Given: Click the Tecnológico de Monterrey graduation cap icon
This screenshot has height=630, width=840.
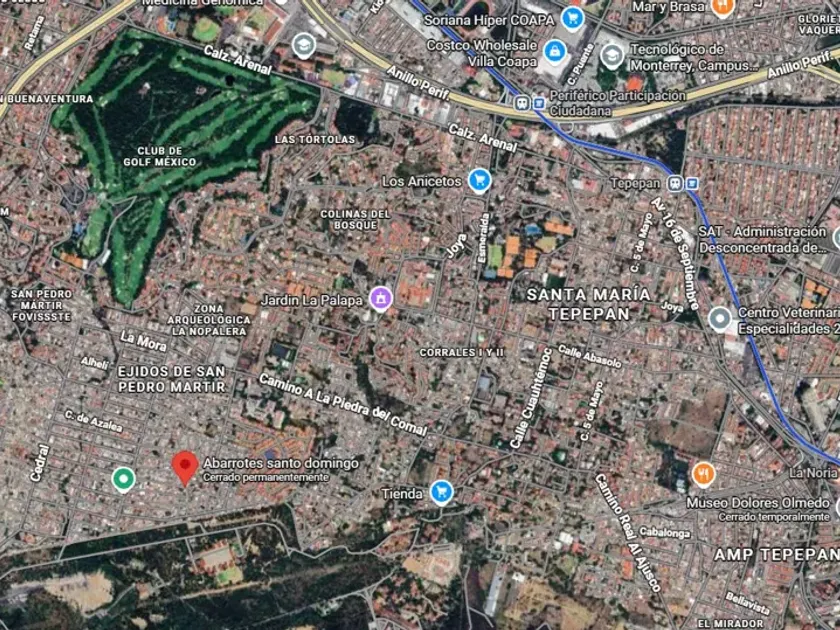Looking at the screenshot, I should (x=611, y=56).
